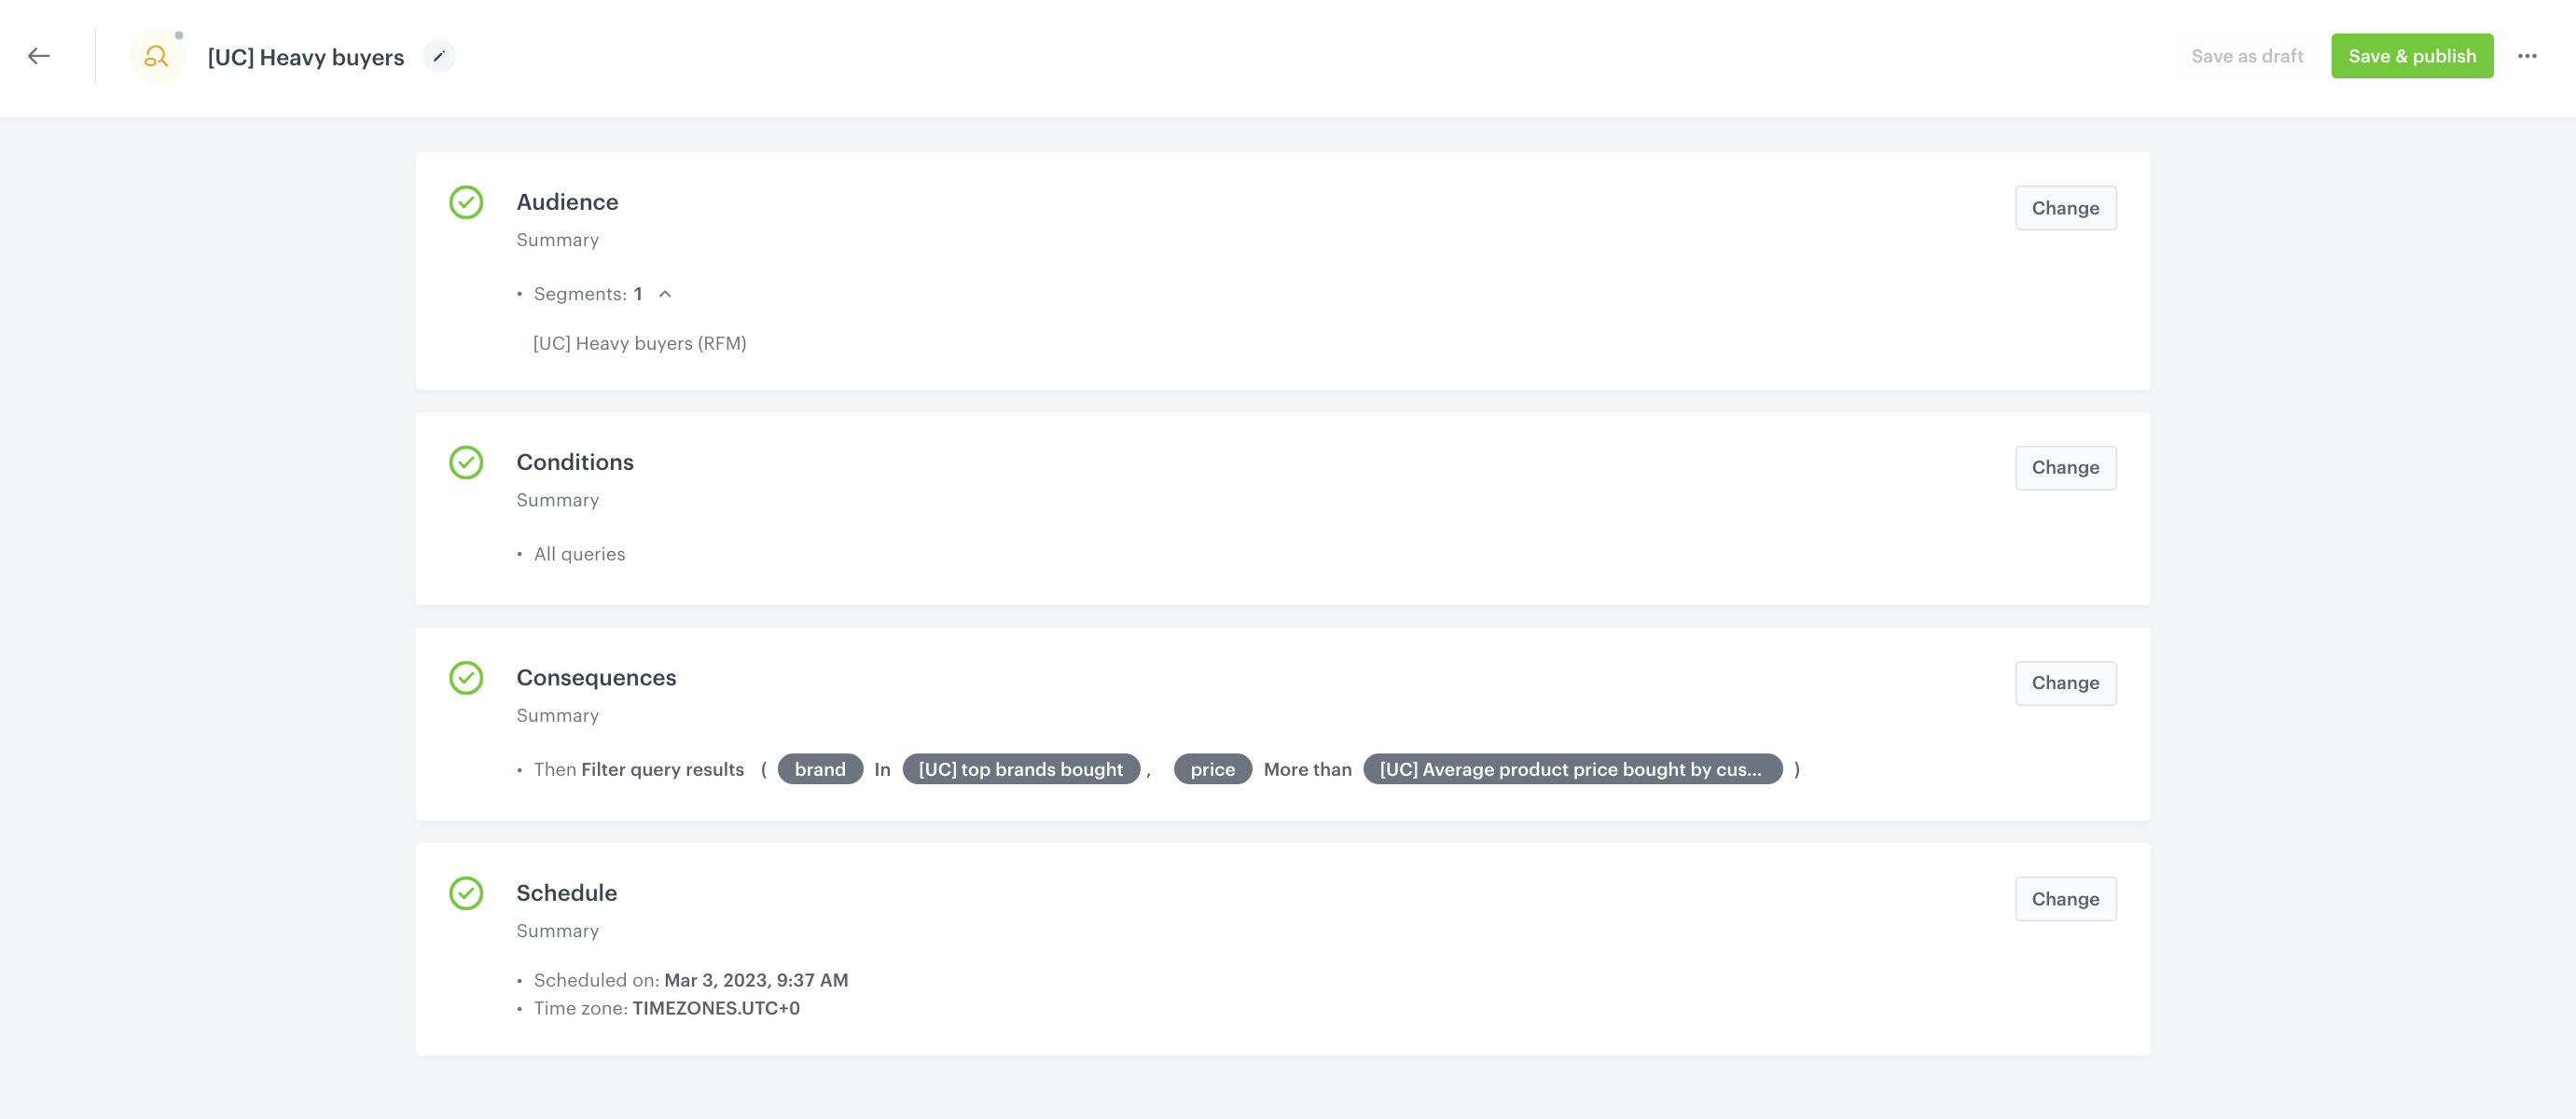Click the Conditions Change button

tap(2065, 466)
